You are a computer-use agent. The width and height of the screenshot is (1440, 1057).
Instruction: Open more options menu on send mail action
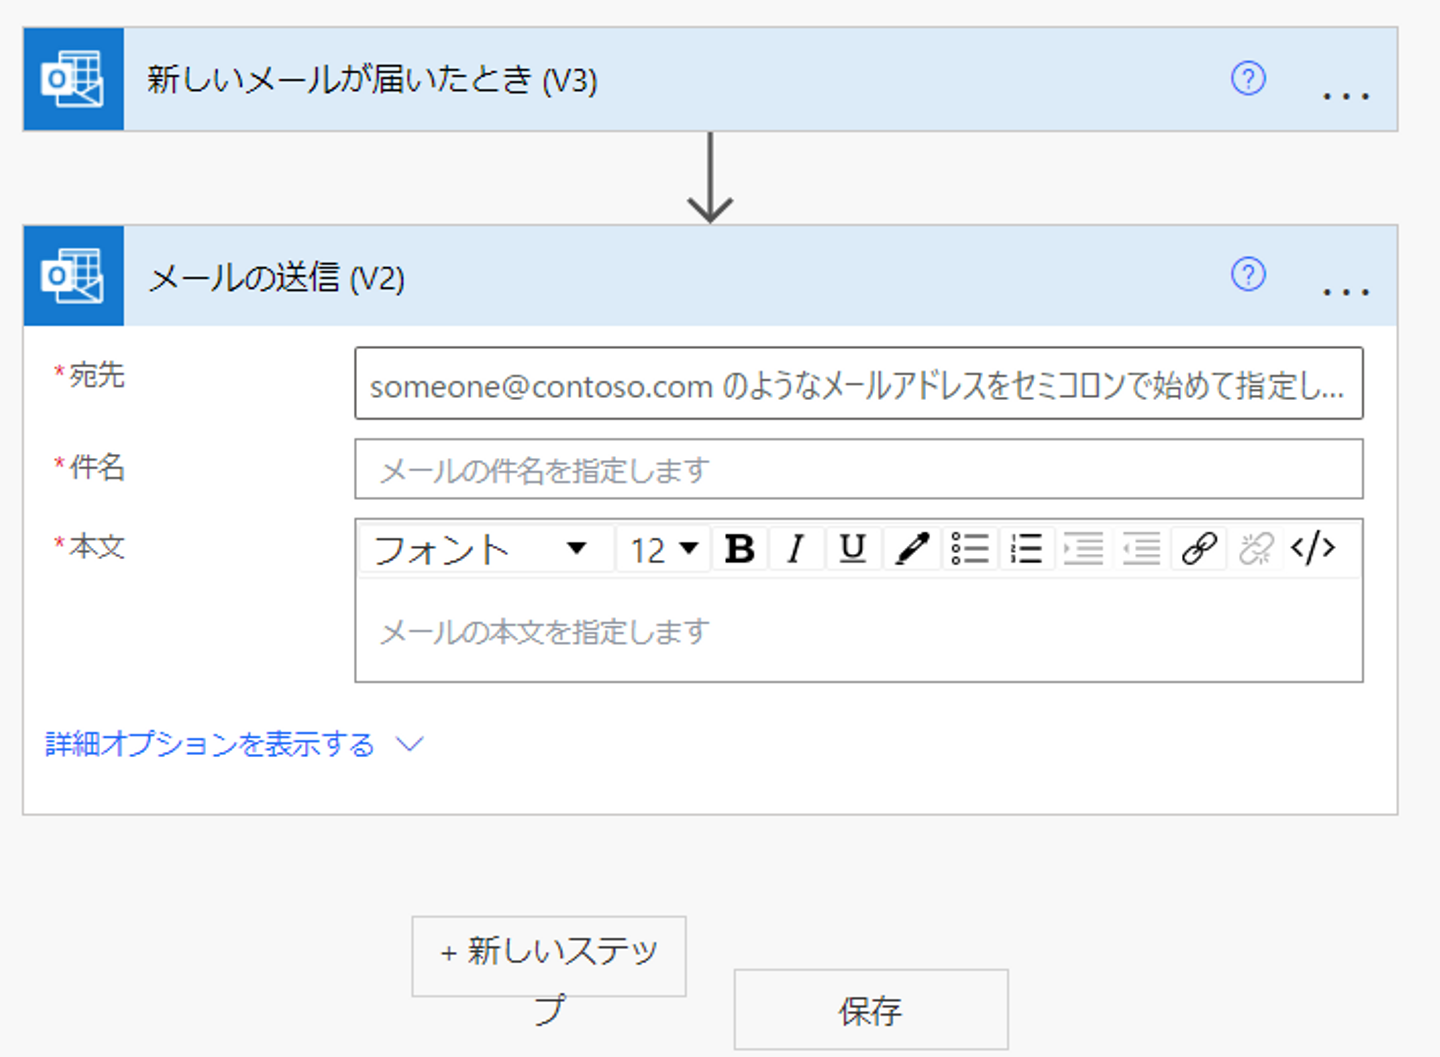(x=1345, y=292)
